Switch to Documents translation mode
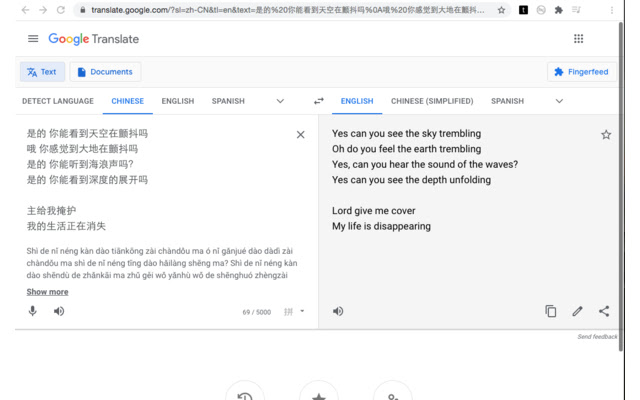The image size is (640, 400). [105, 72]
